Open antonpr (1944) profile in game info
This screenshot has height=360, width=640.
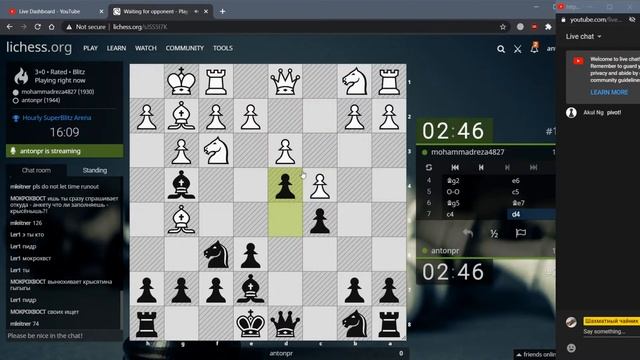click(x=41, y=100)
